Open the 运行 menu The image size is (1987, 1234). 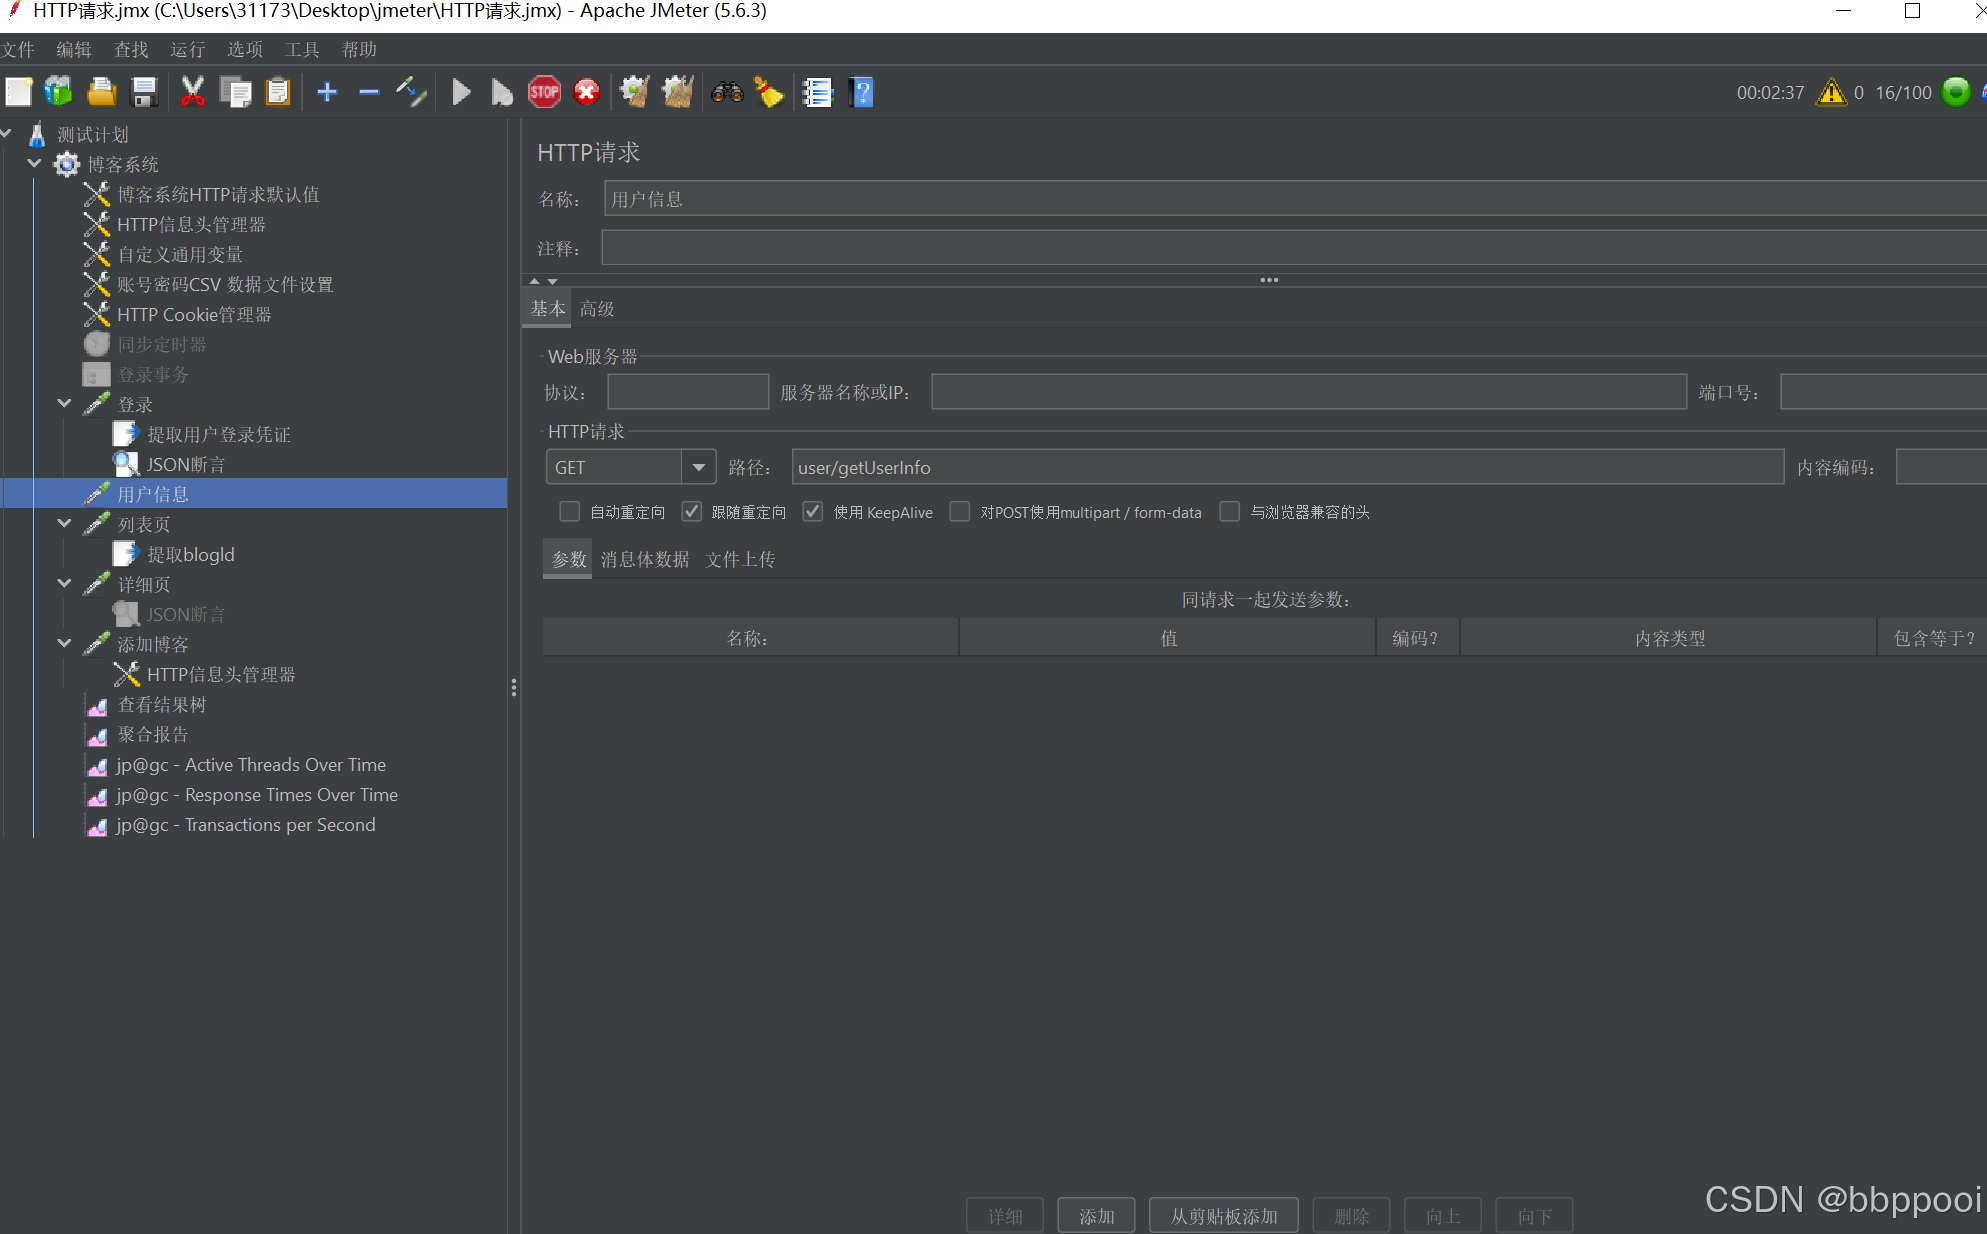click(x=187, y=50)
